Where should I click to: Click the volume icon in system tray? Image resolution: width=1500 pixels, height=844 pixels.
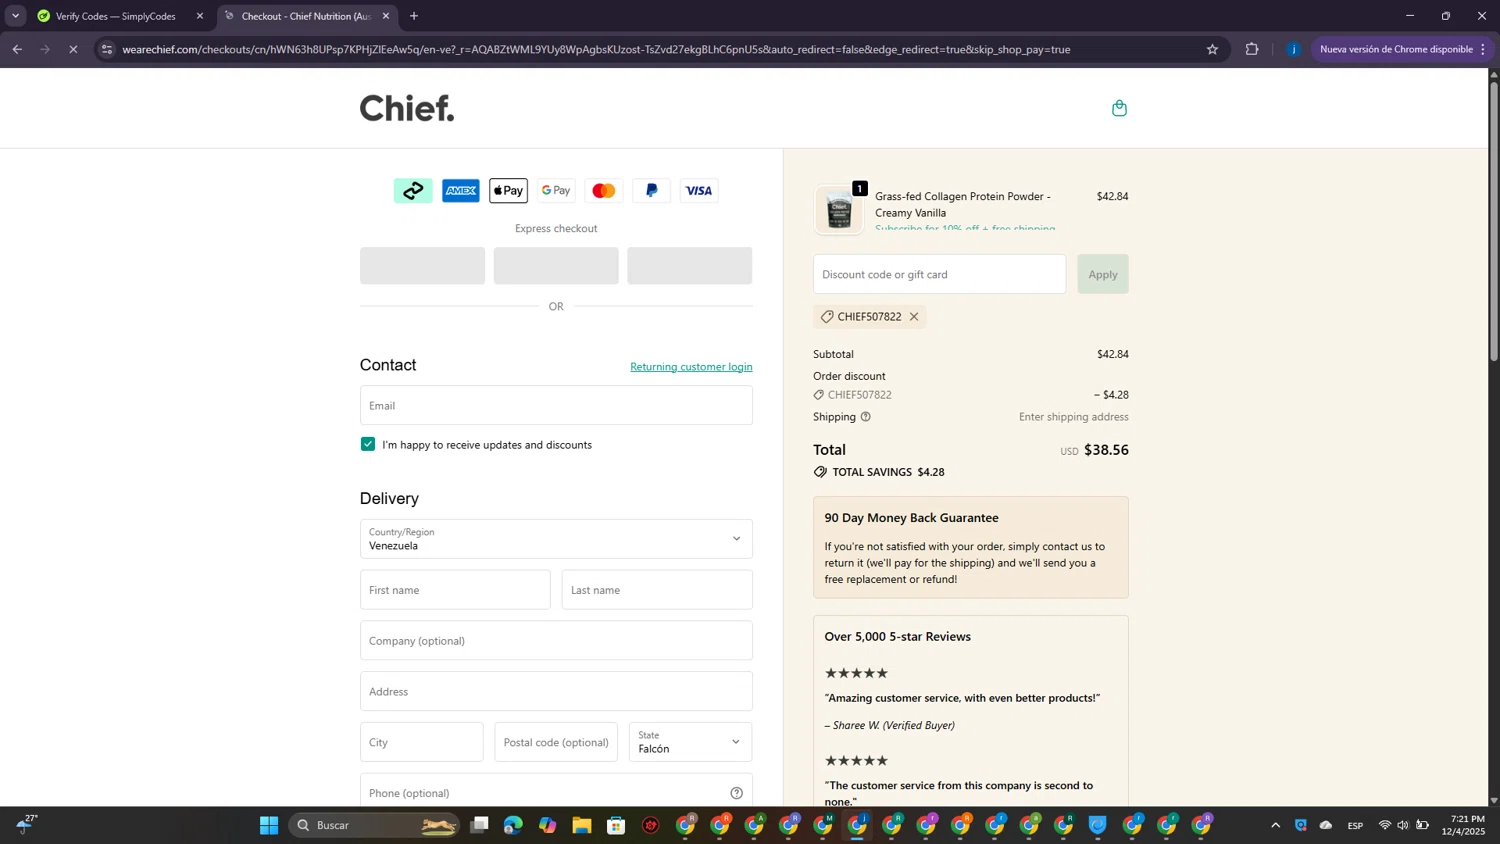pos(1403,825)
